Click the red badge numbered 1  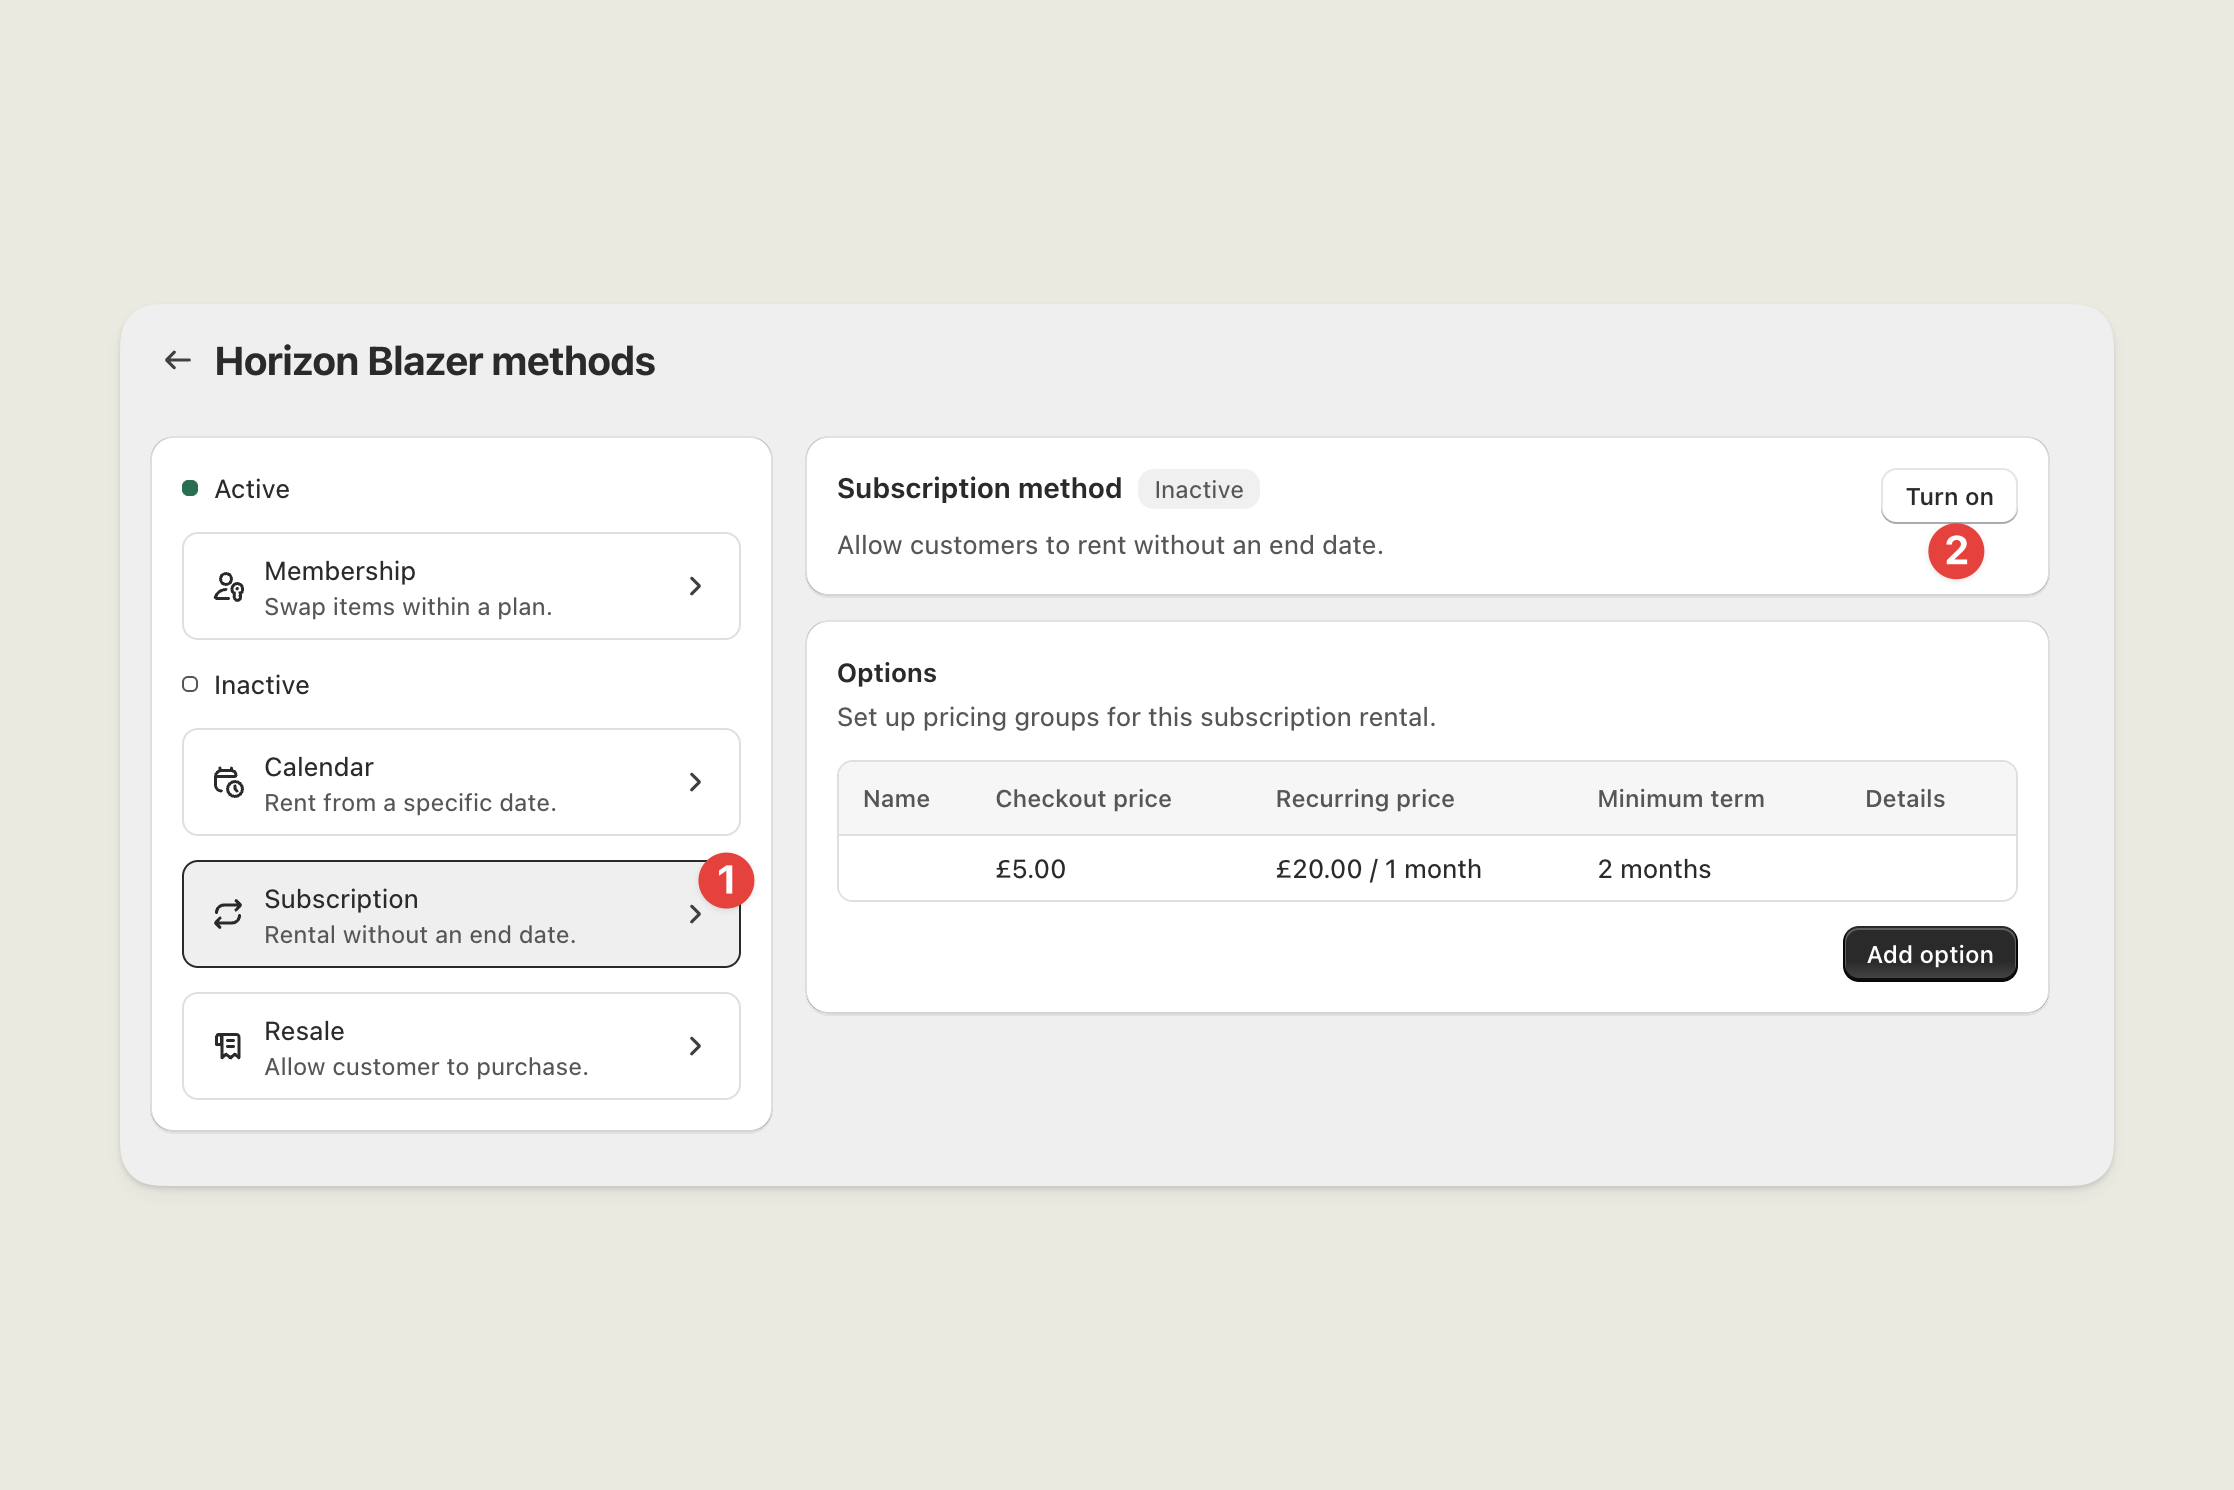point(726,880)
